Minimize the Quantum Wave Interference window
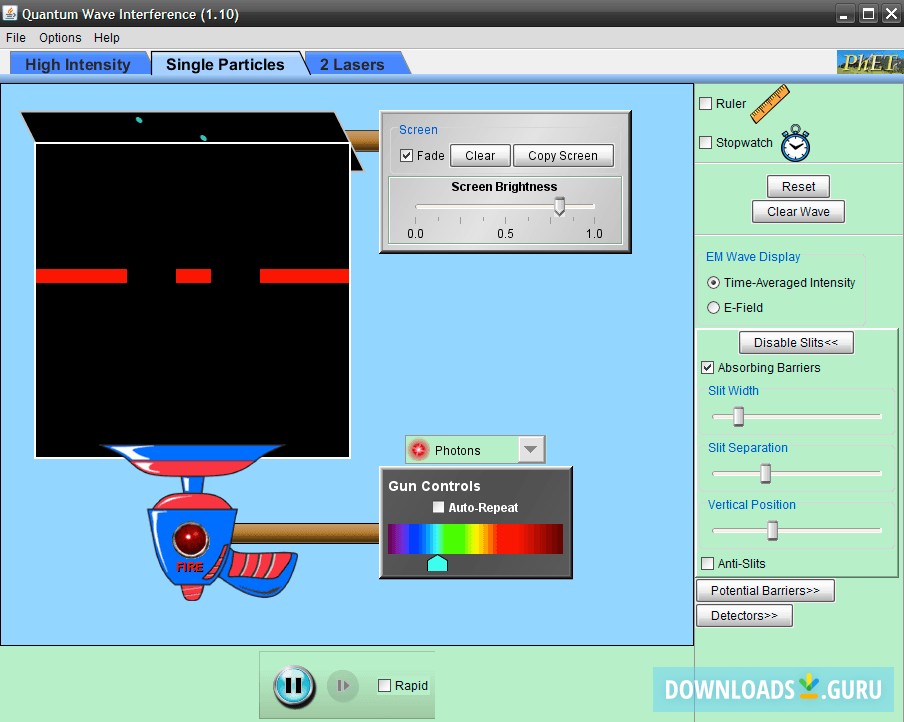Screen dimensions: 904x722 click(x=844, y=14)
